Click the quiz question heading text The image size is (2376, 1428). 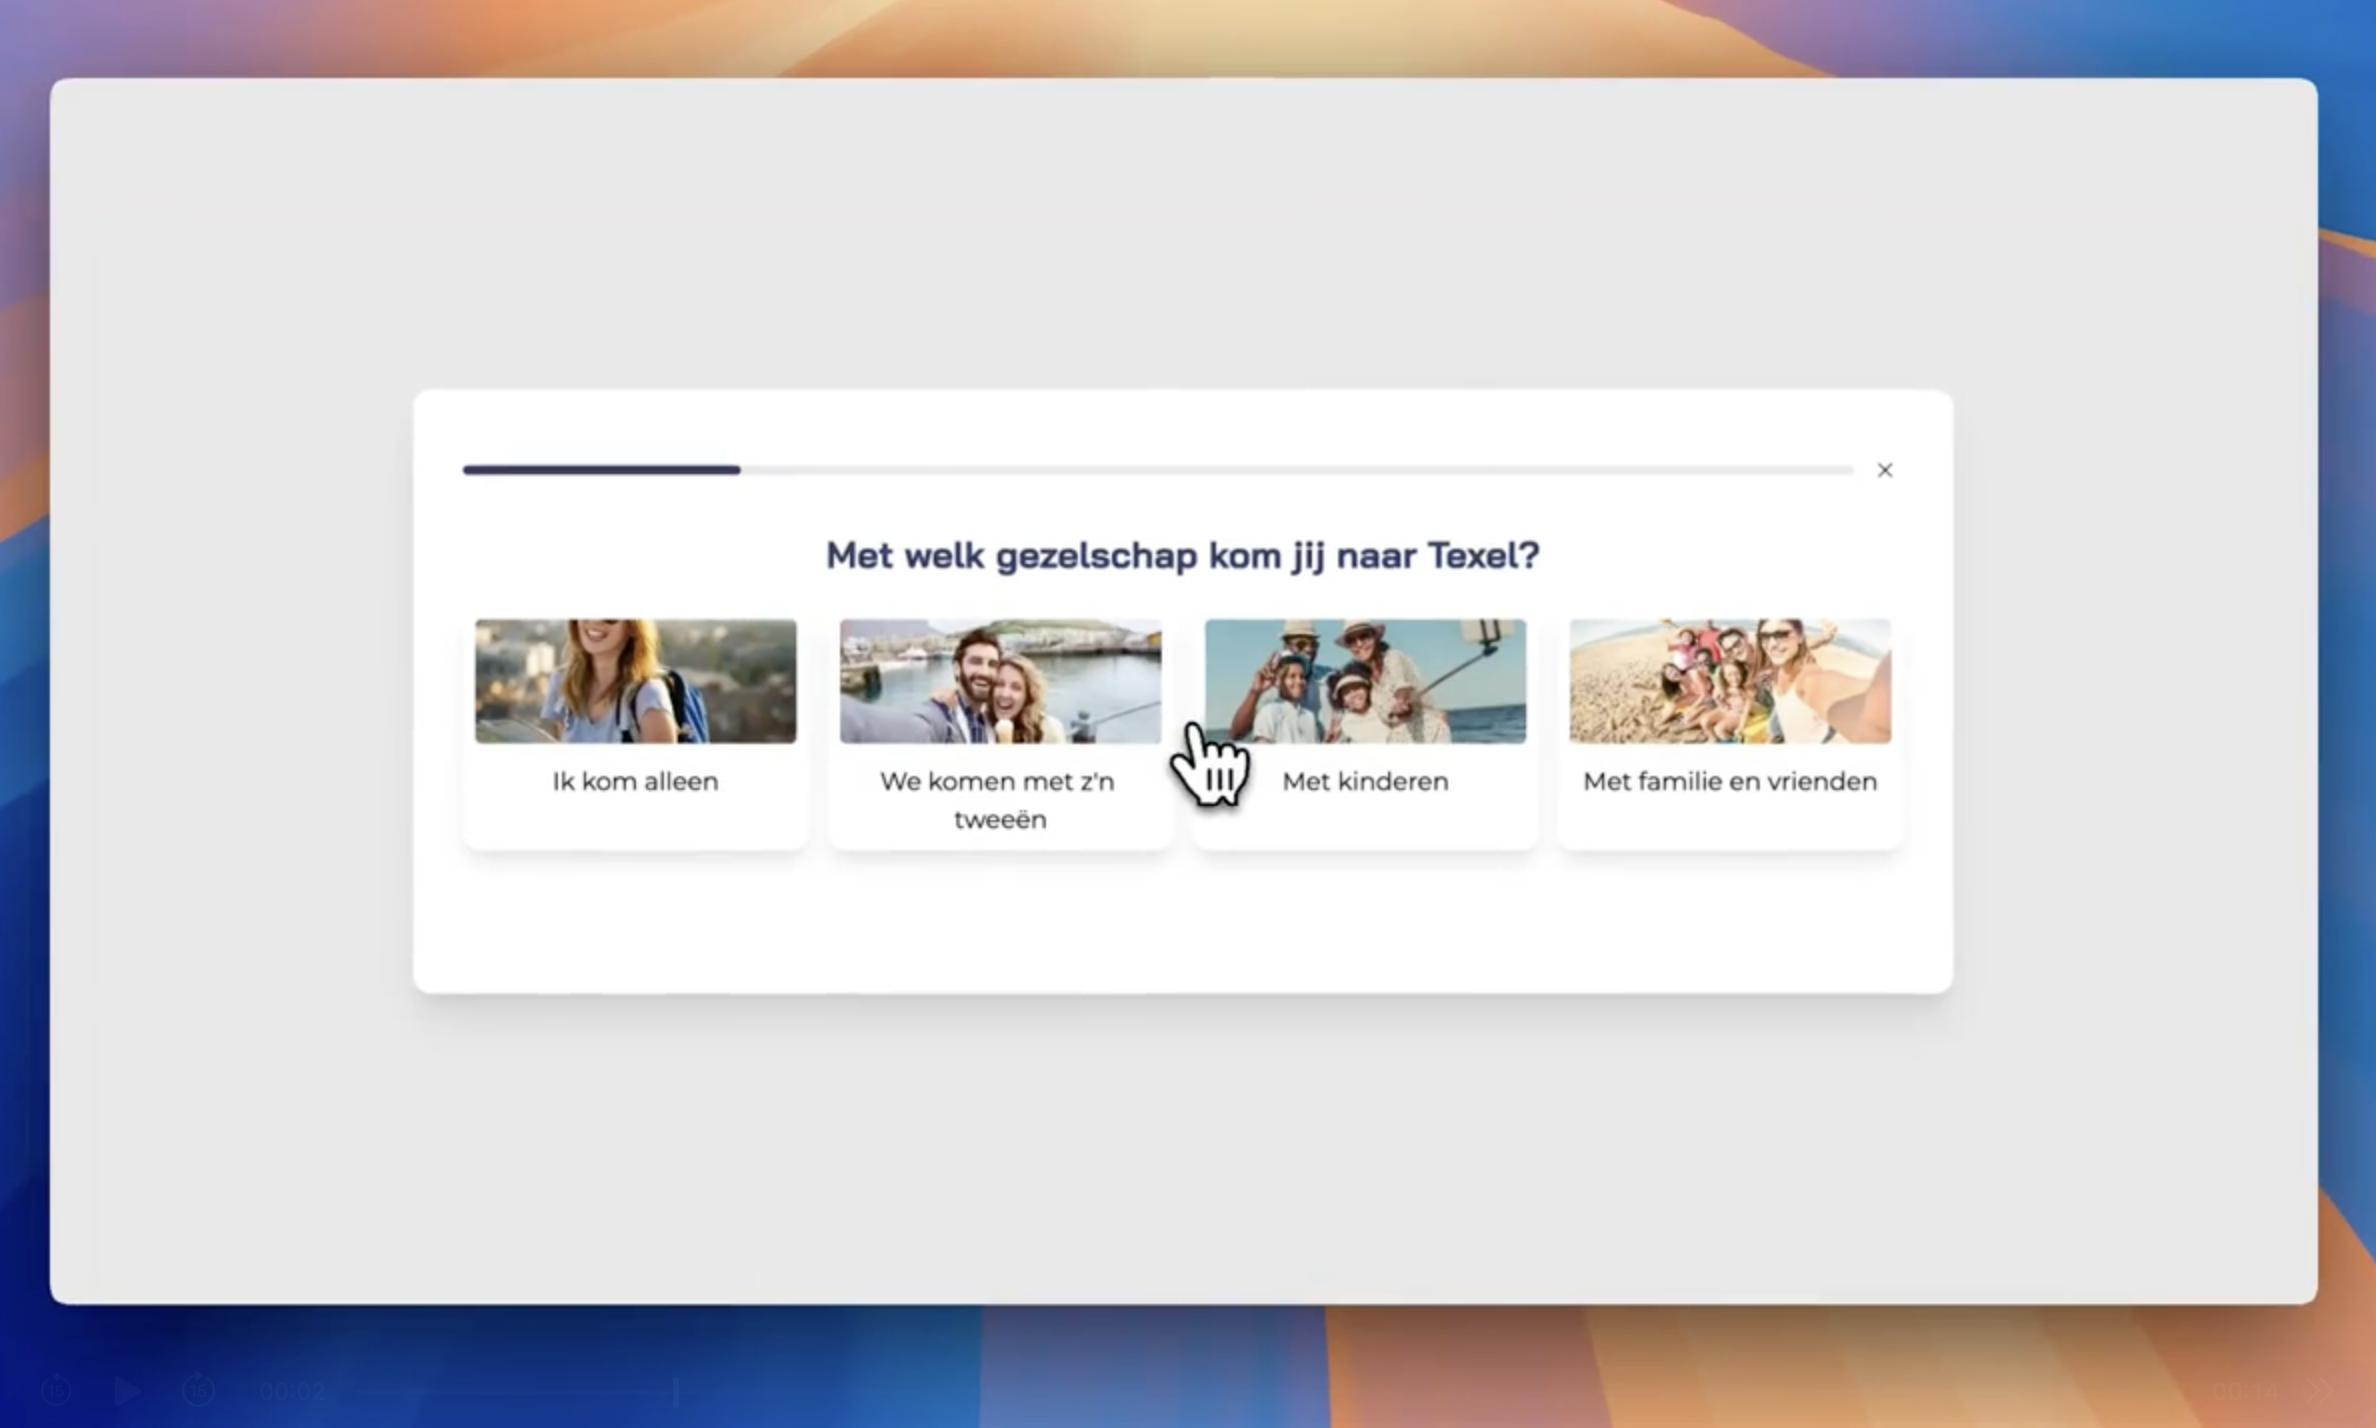click(1183, 556)
